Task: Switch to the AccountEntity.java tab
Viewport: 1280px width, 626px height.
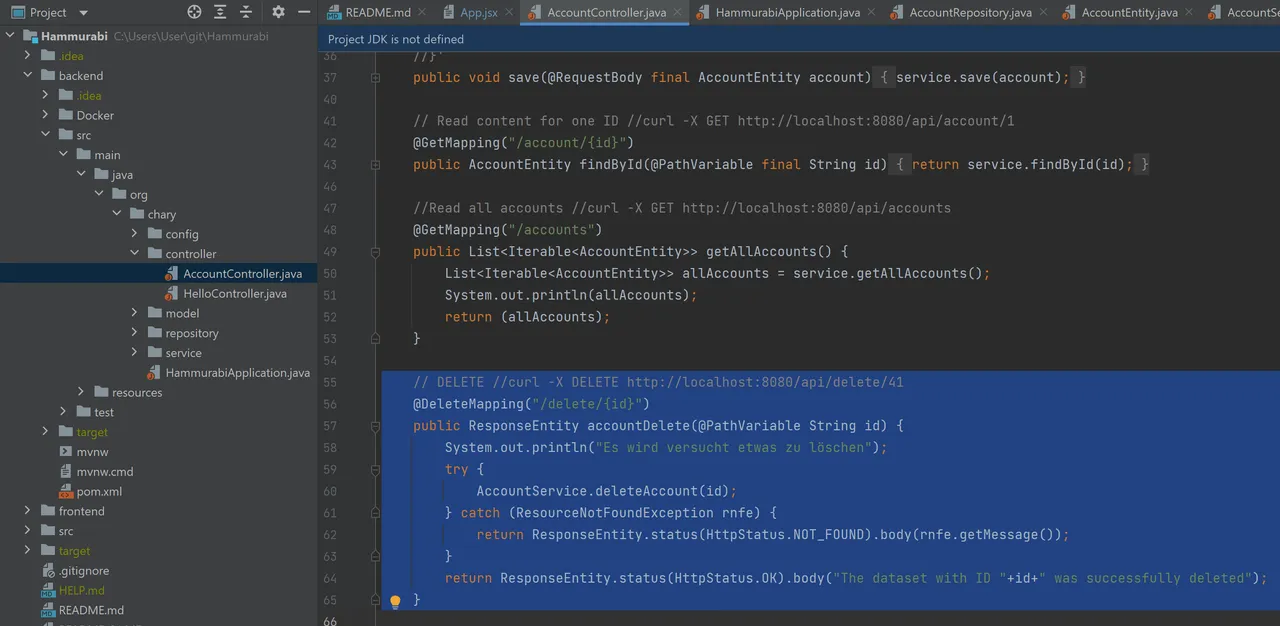Action: [x=1129, y=13]
